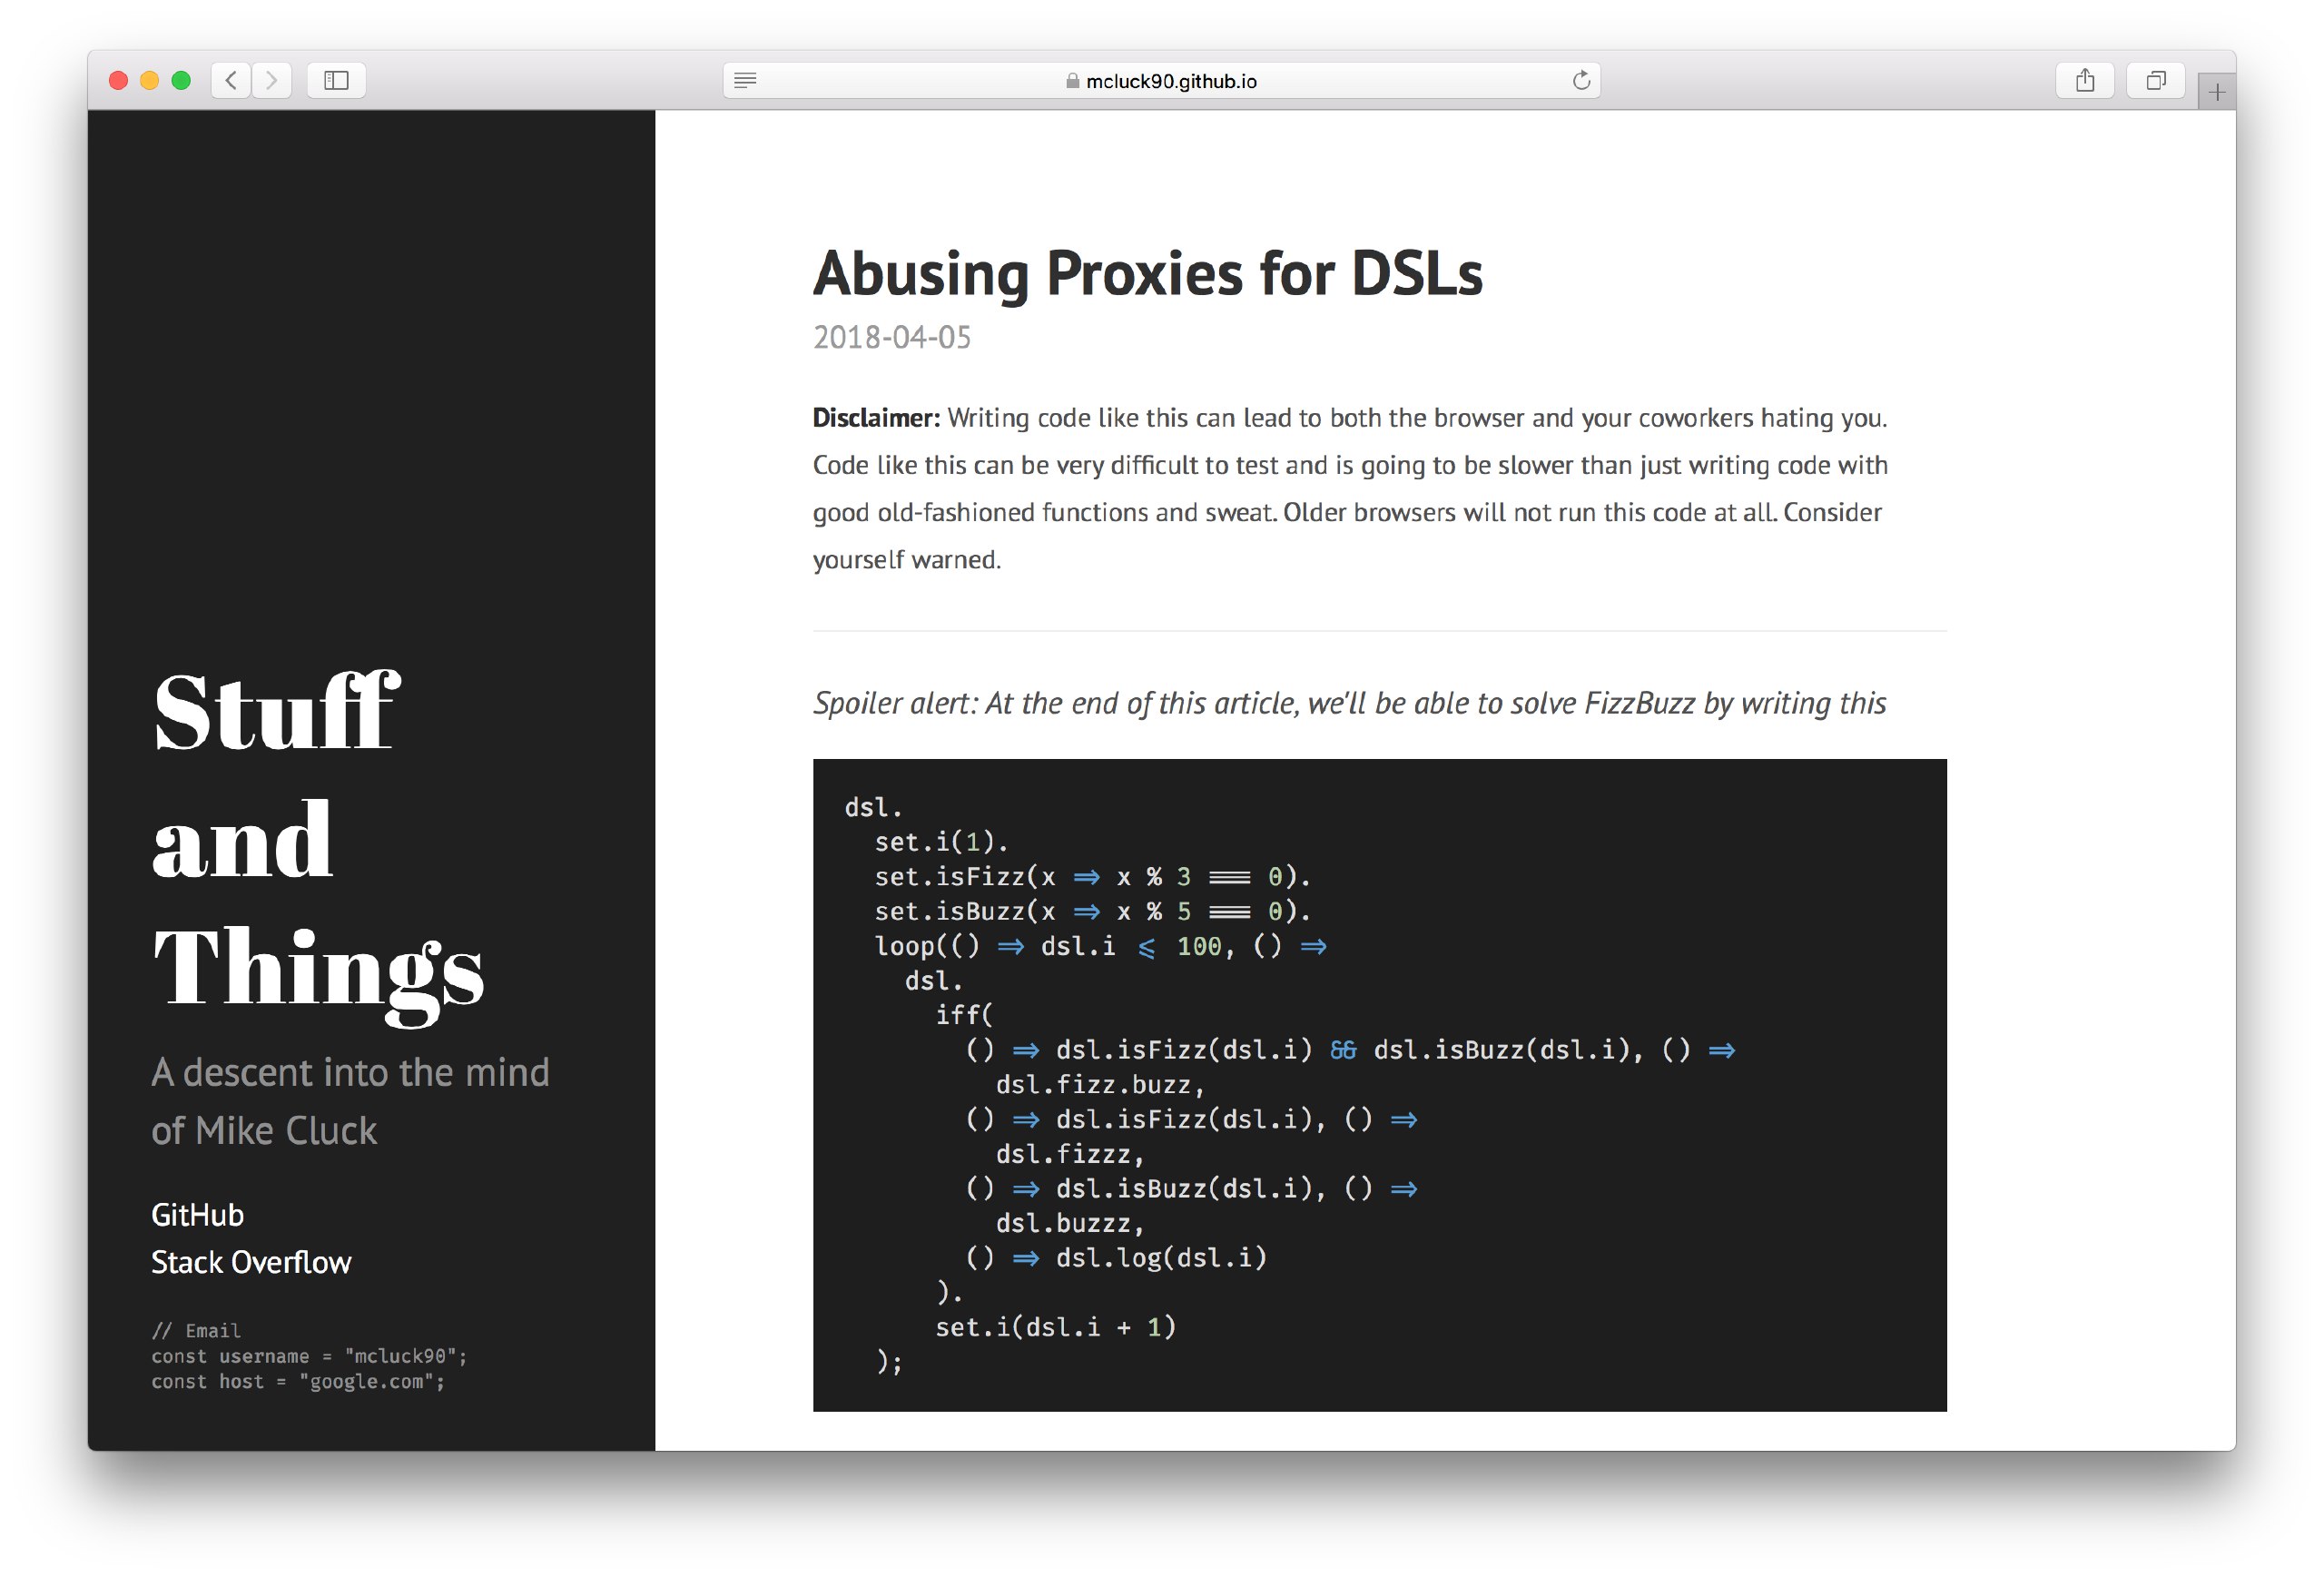Viewport: 2324px width, 1577px height.
Task: Click the set.isBuzz code line
Action: click(1092, 912)
